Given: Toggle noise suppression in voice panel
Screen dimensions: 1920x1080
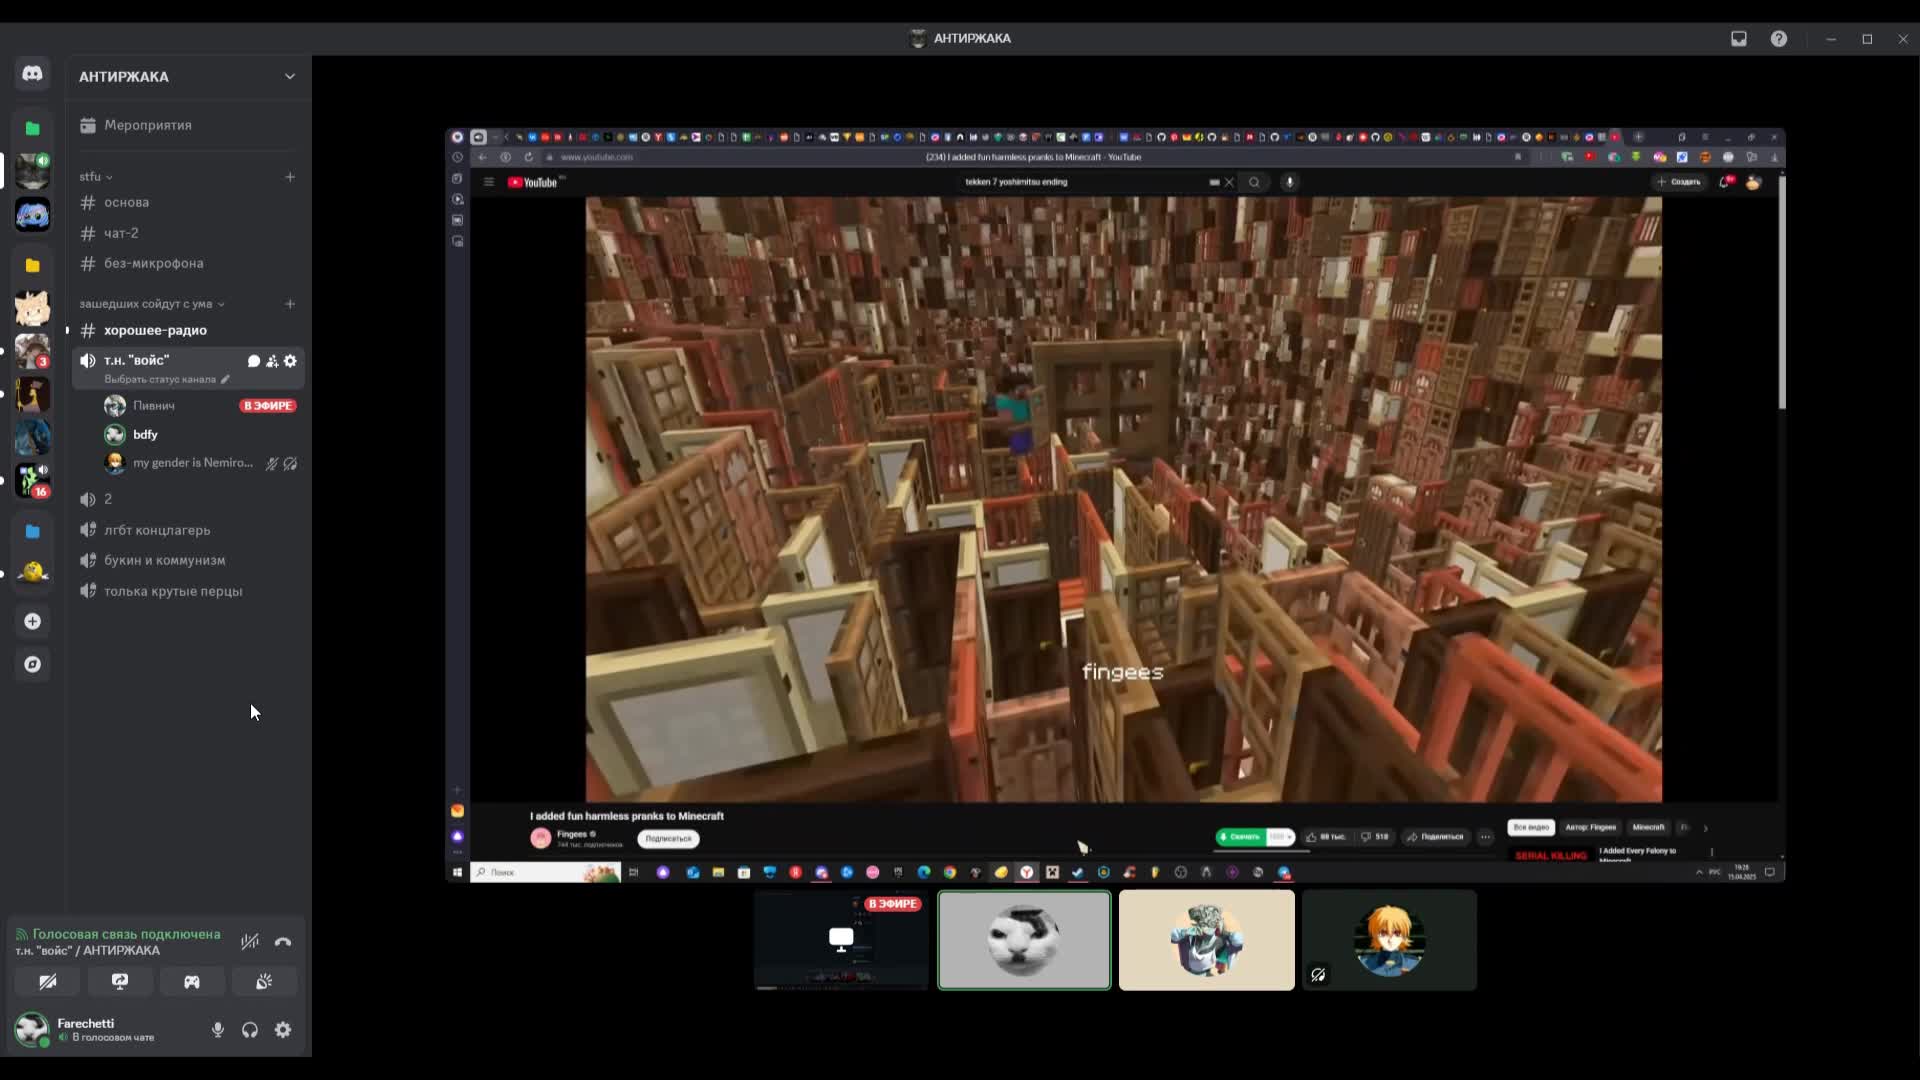Looking at the screenshot, I should point(250,941).
